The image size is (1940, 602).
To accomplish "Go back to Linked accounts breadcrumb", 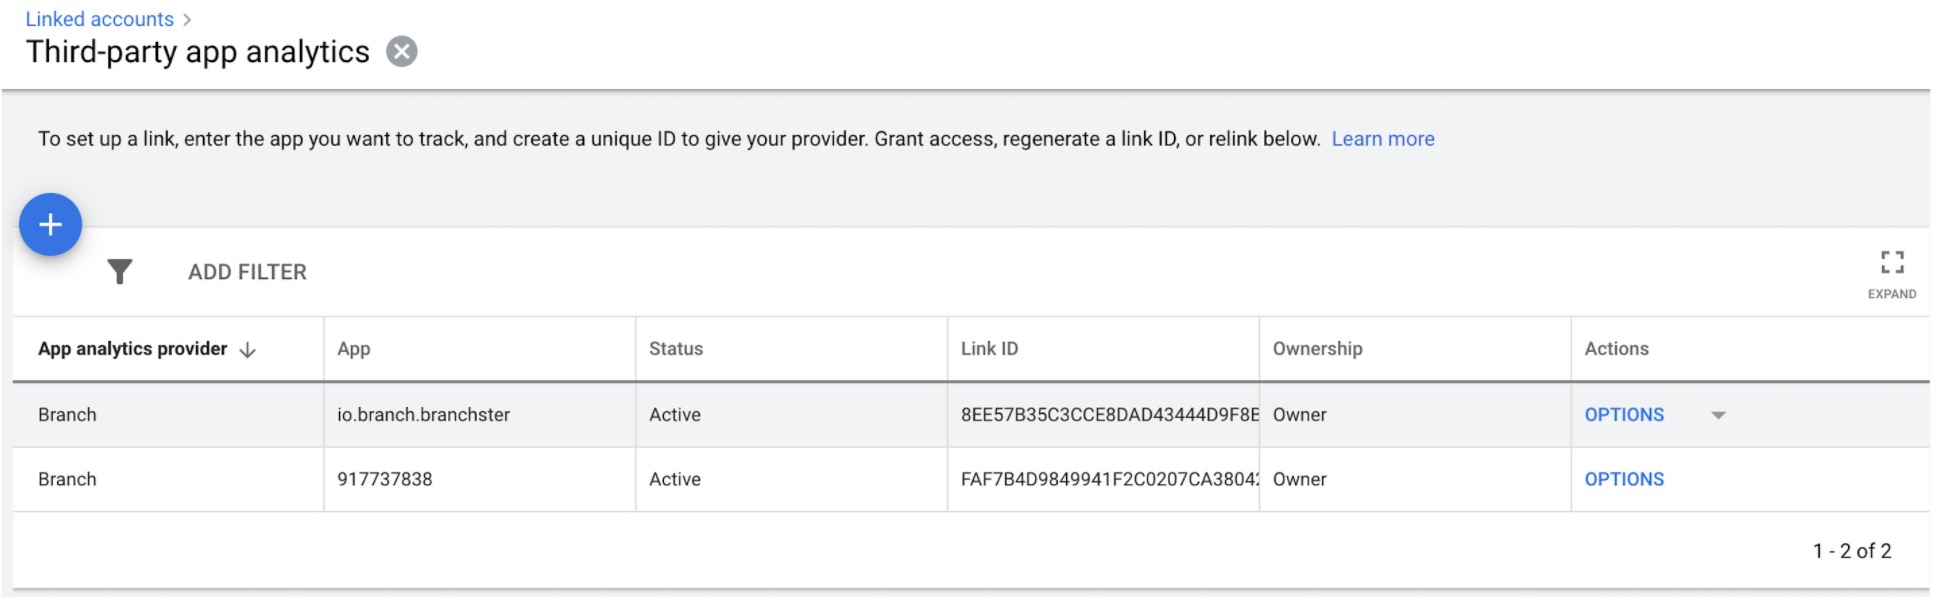I will point(99,19).
